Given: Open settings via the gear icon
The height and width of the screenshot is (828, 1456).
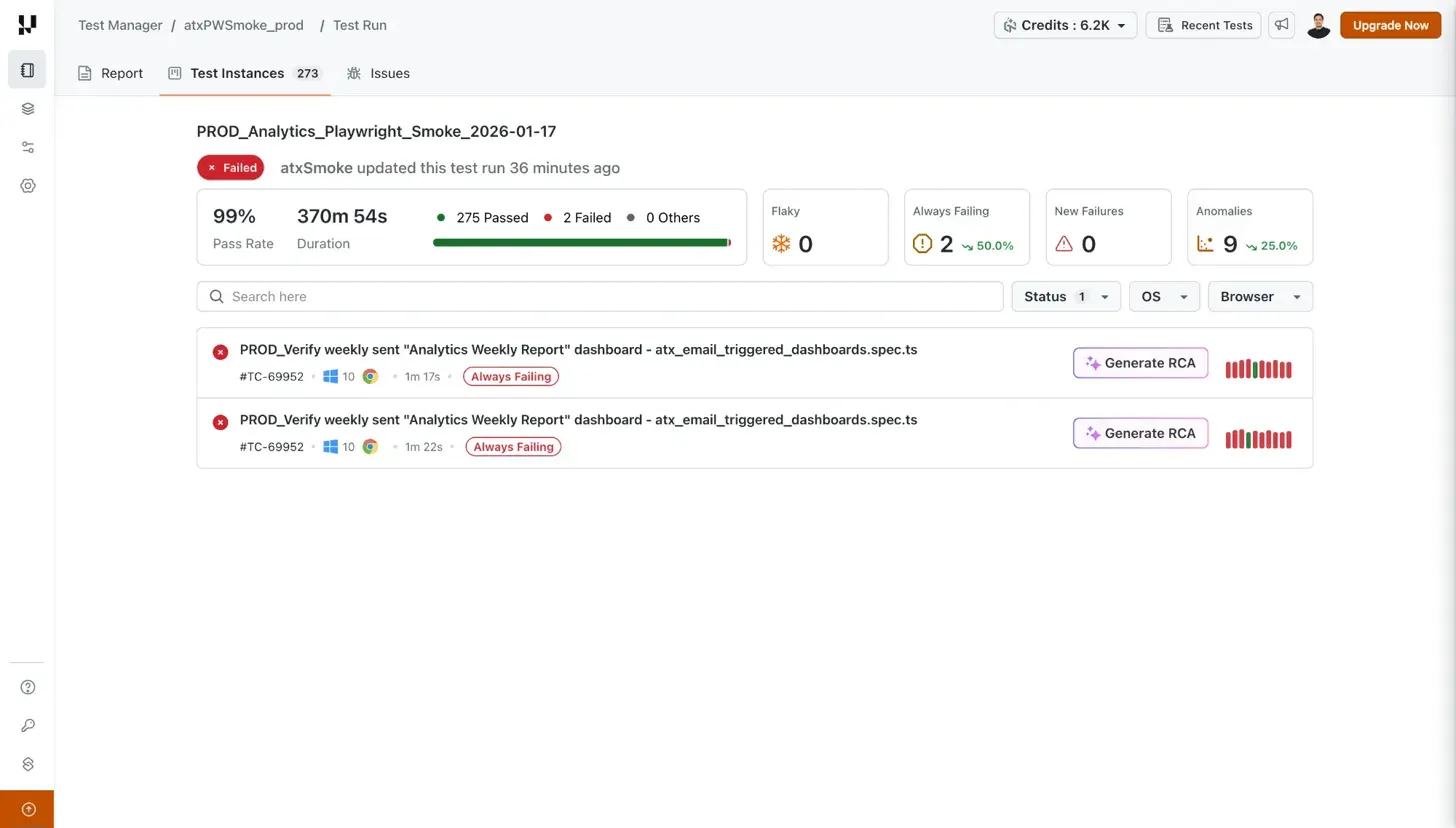Looking at the screenshot, I should (27, 186).
